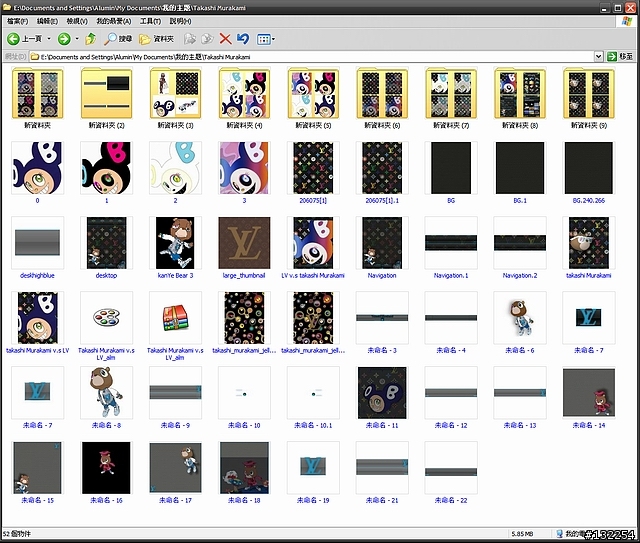Click the blue Undo arrow icon
The image size is (640, 543).
(242, 39)
